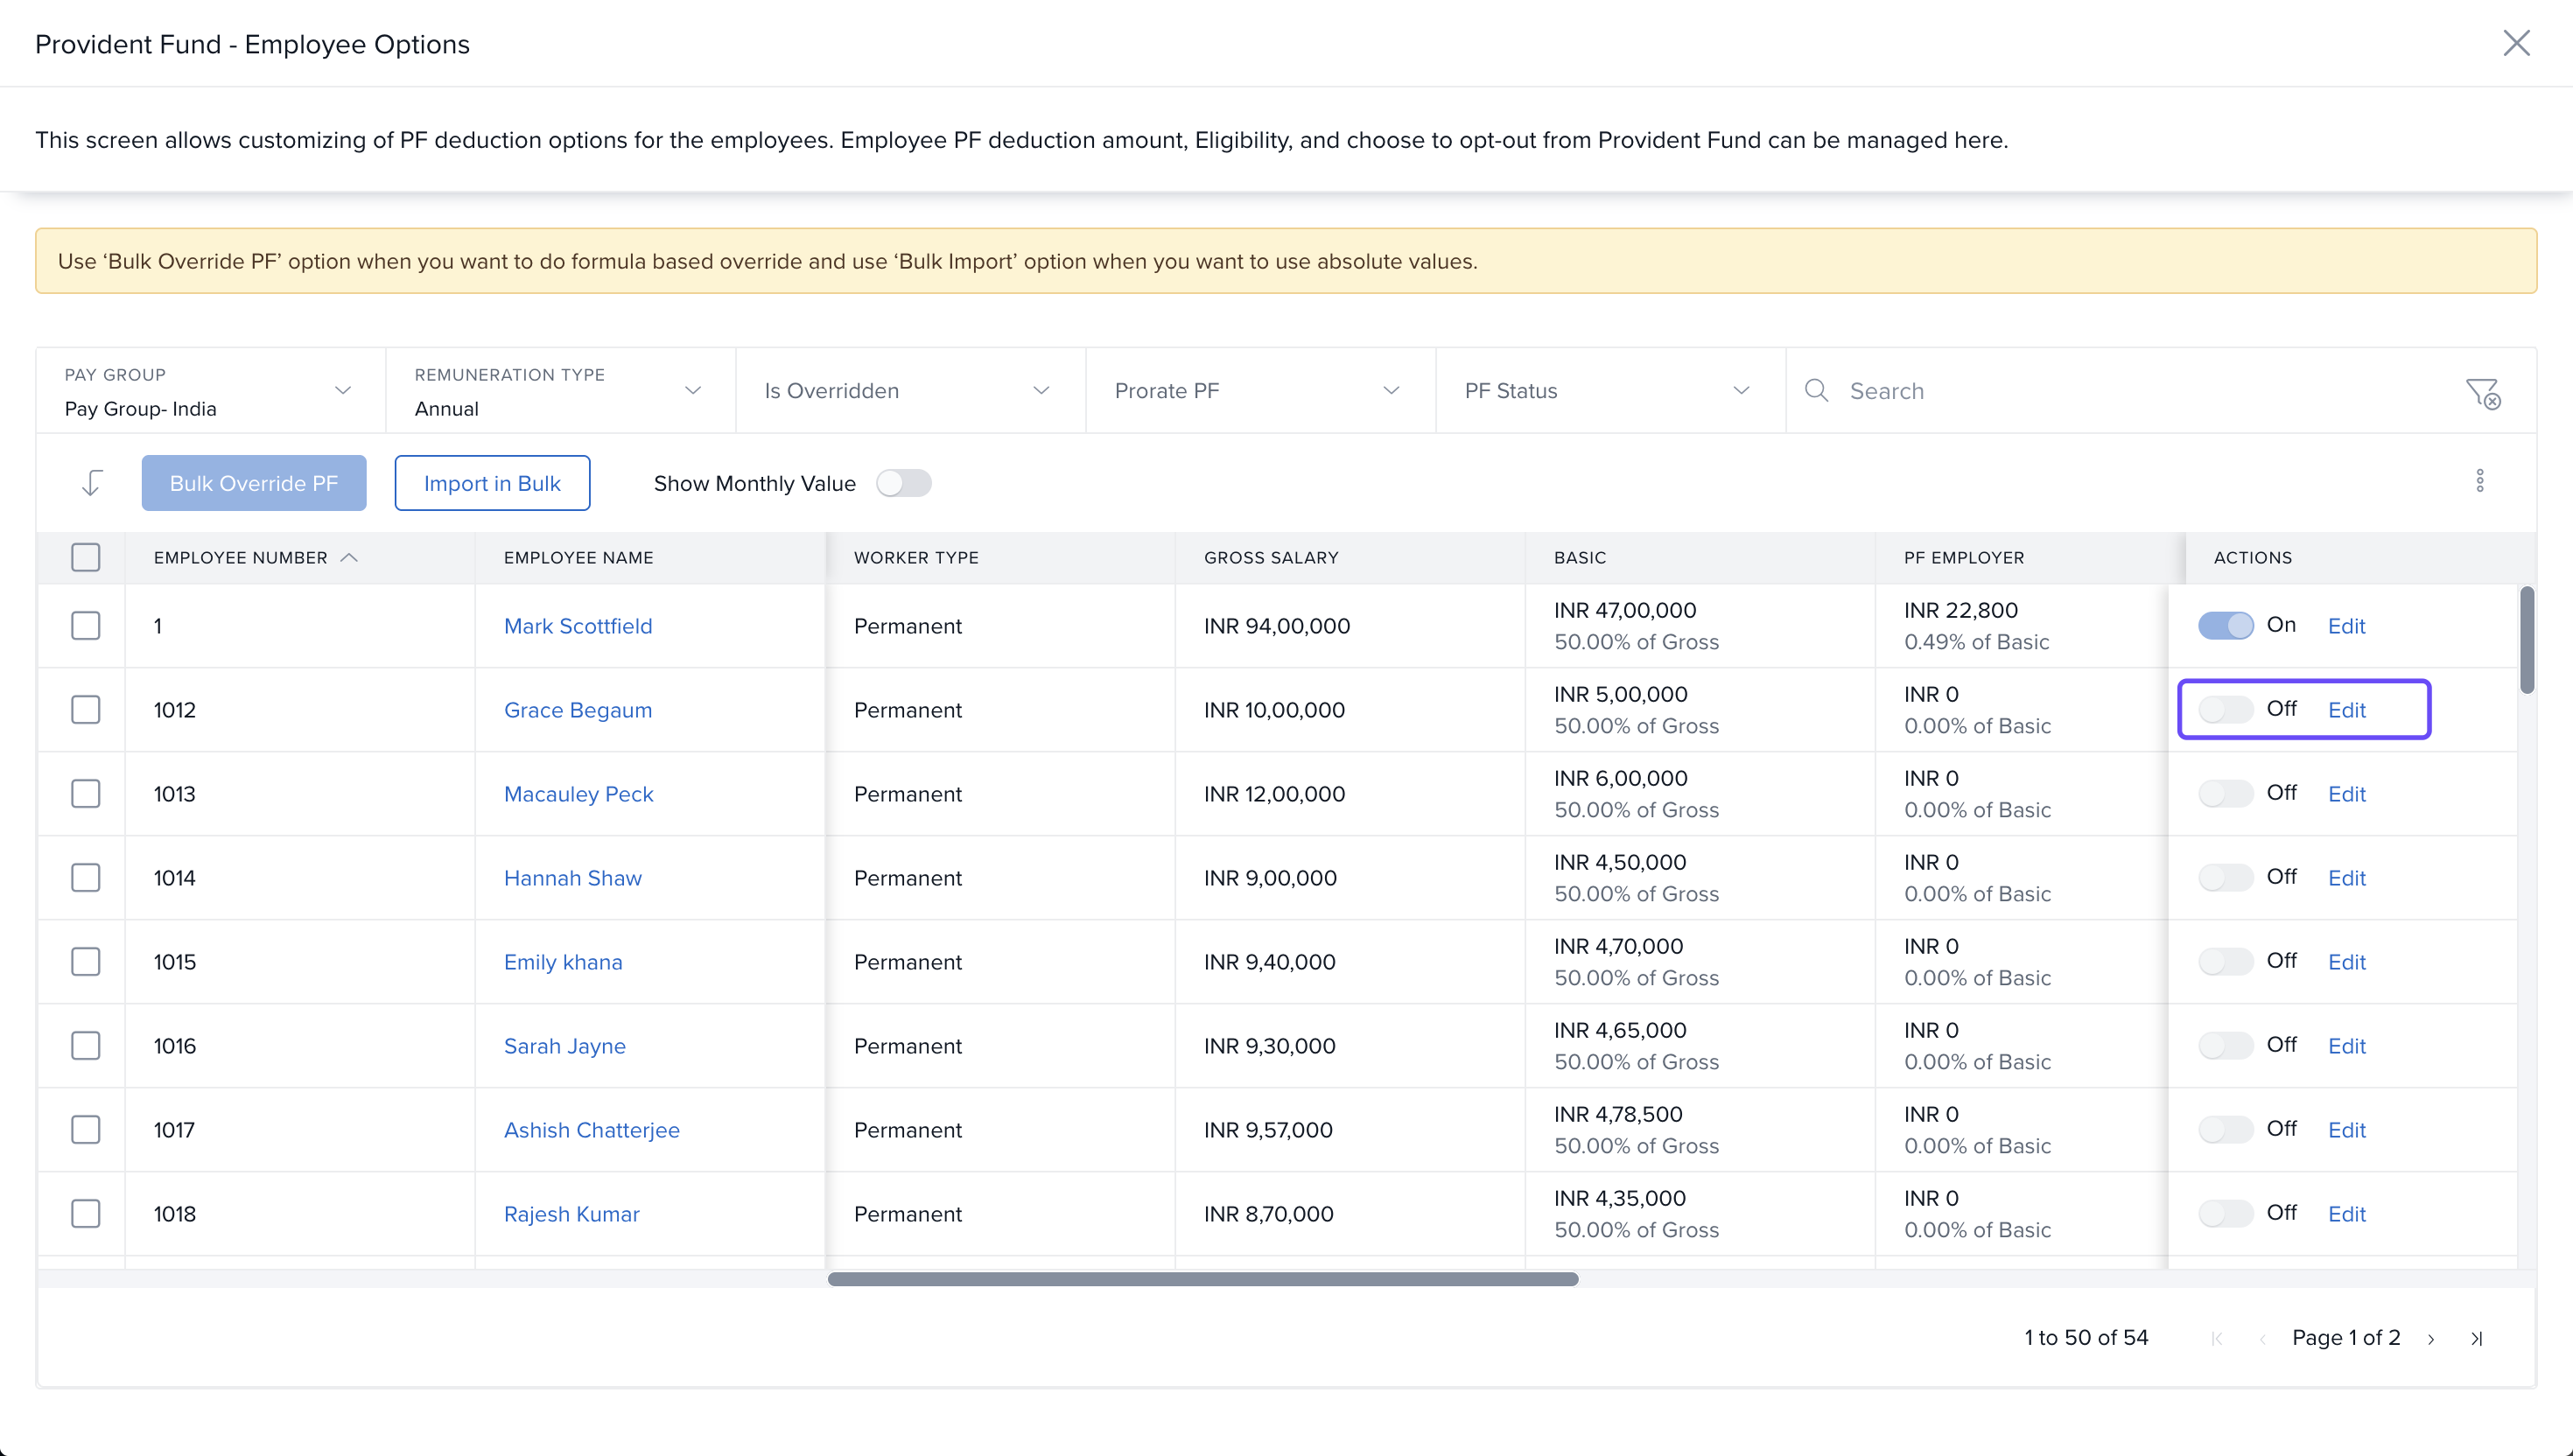
Task: Go to next page arrow
Action: click(2431, 1339)
